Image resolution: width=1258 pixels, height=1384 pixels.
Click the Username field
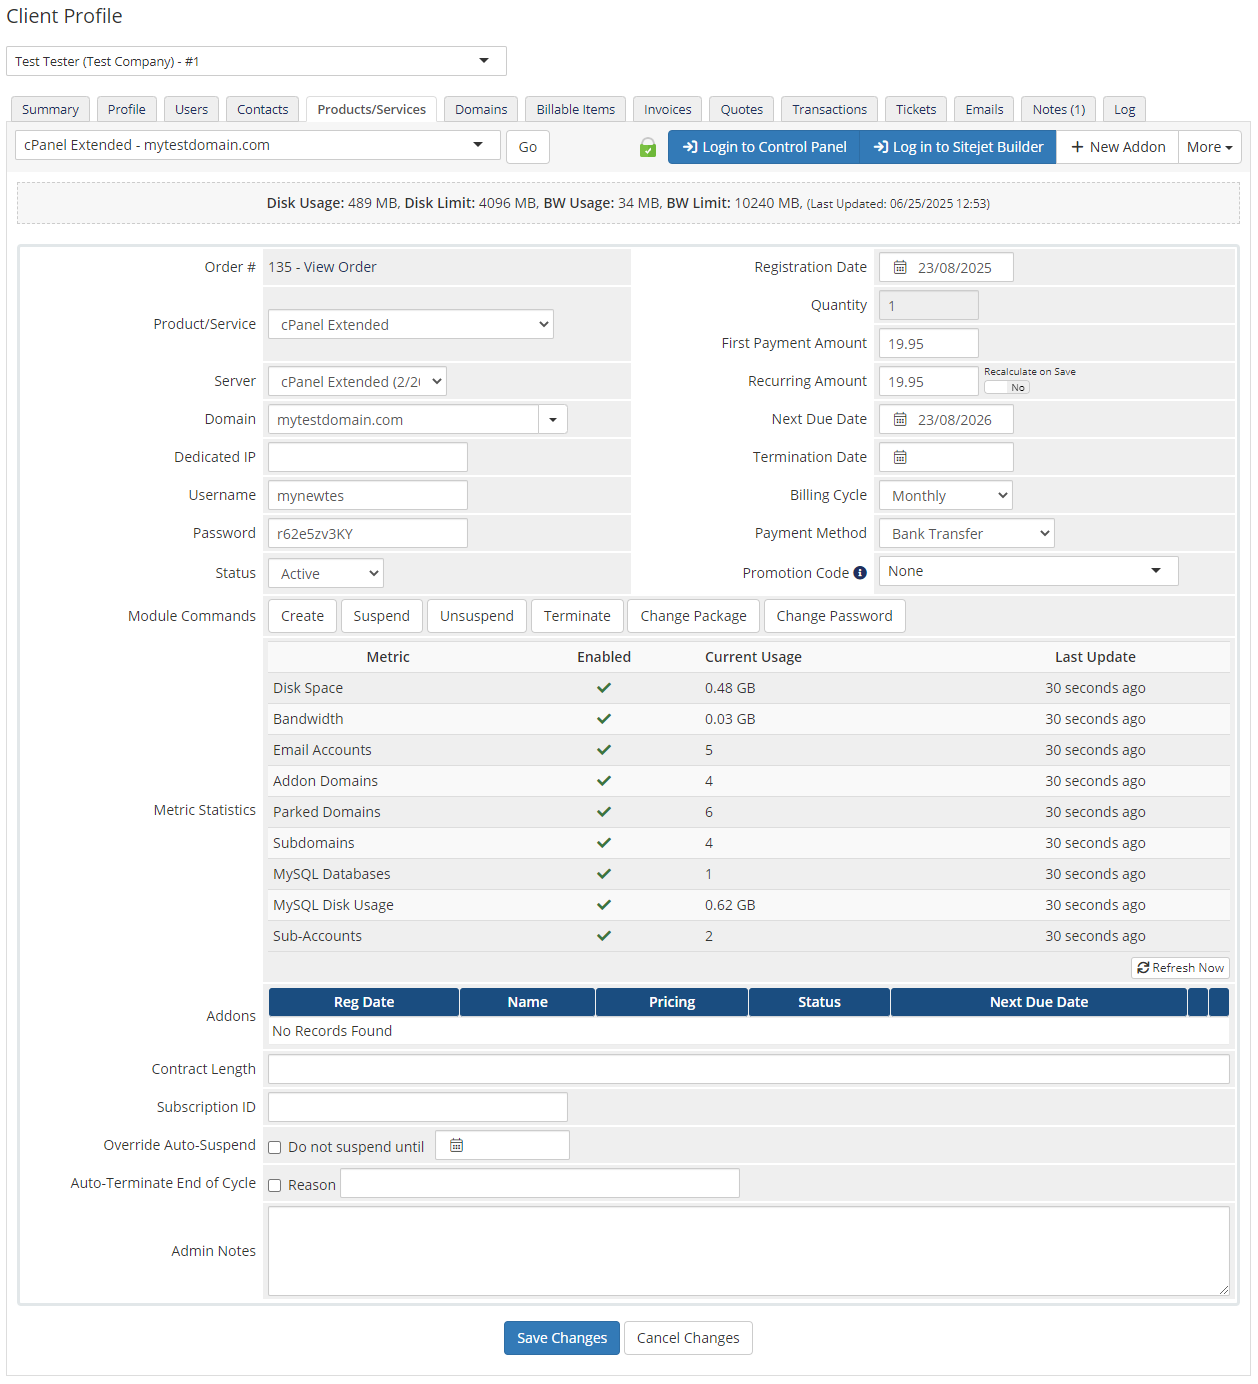368,496
